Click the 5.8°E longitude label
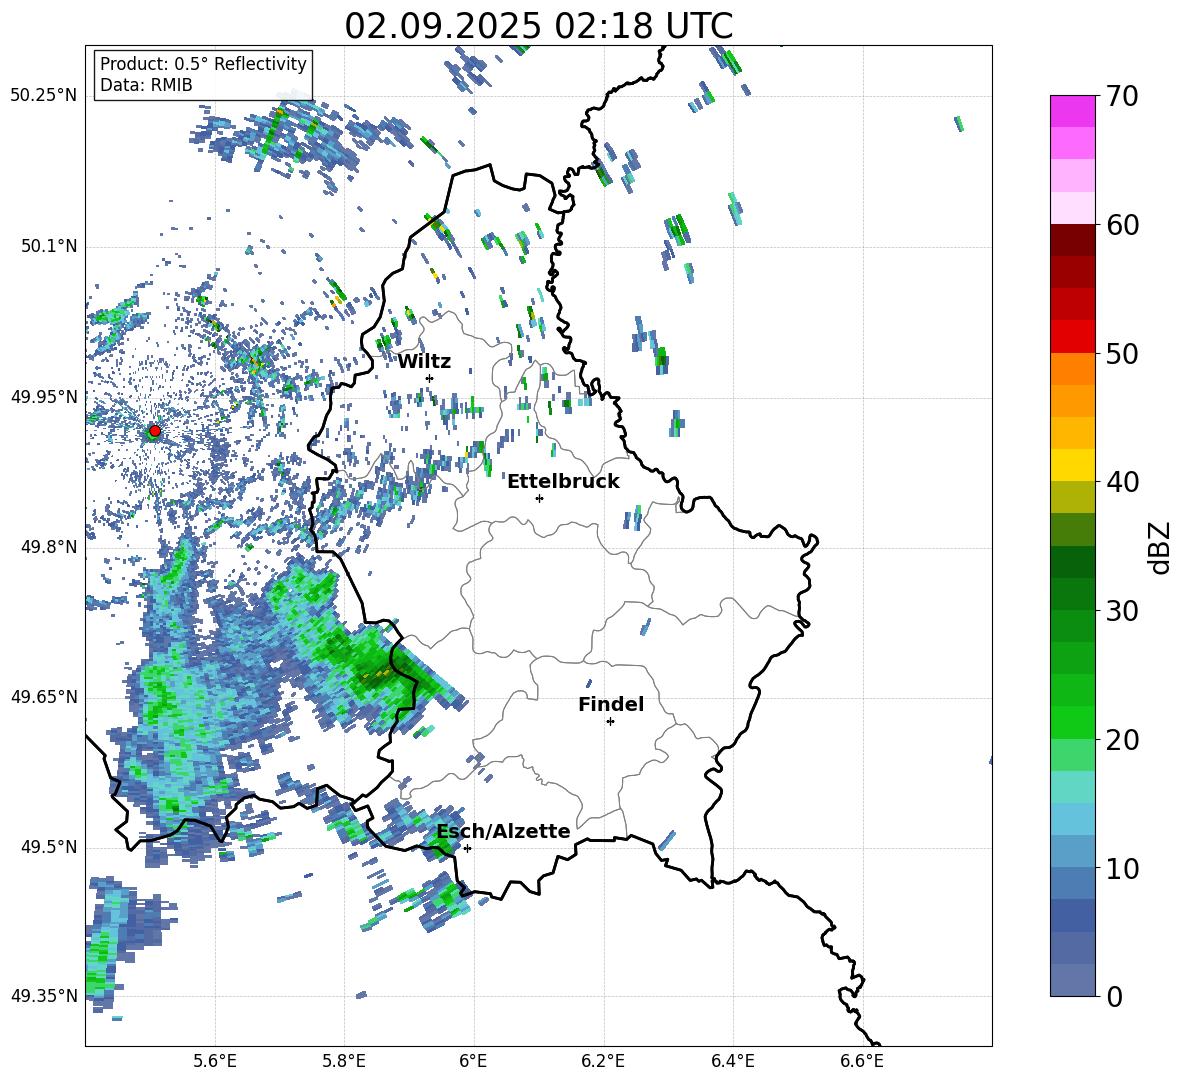 (344, 1061)
